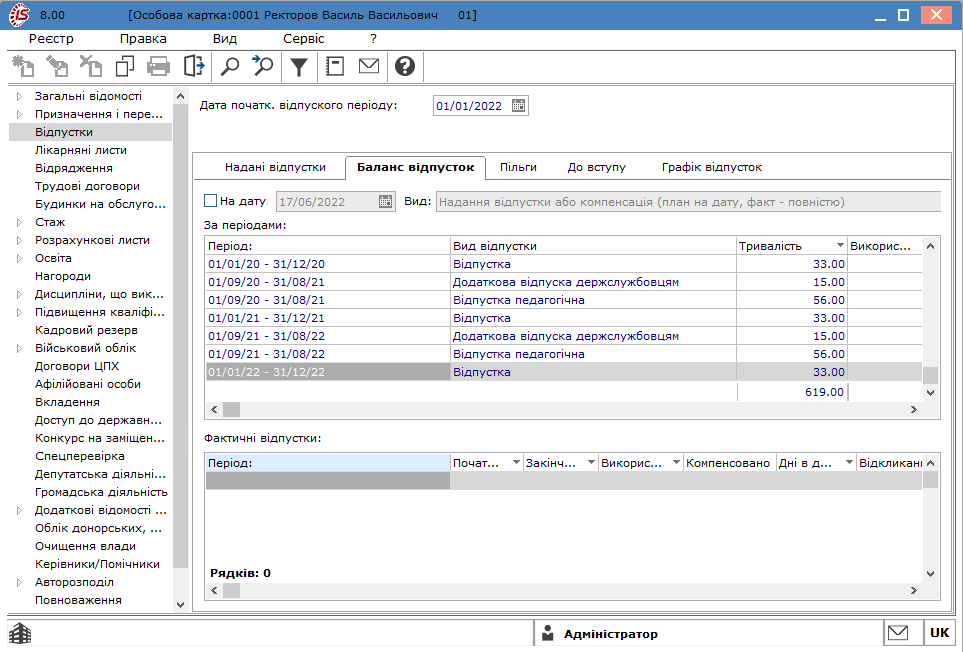The width and height of the screenshot is (963, 652).
Task: Open help via question mark icon
Action: [x=405, y=66]
